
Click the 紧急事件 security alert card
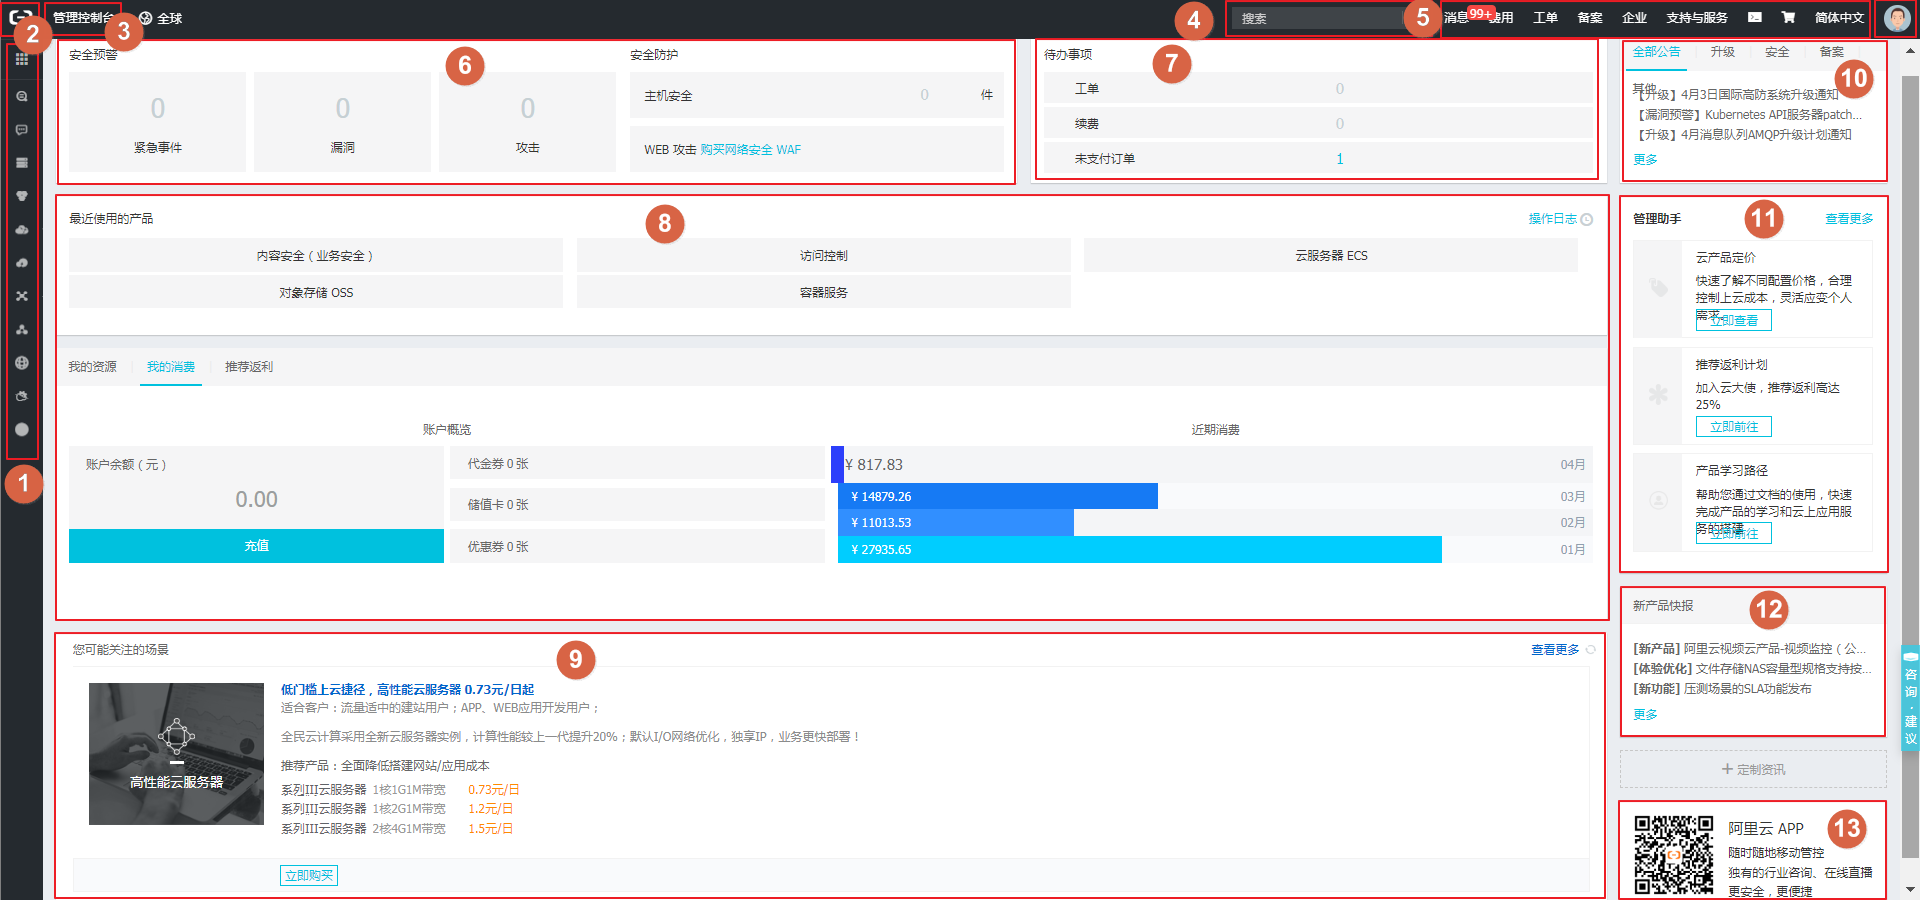(x=157, y=122)
